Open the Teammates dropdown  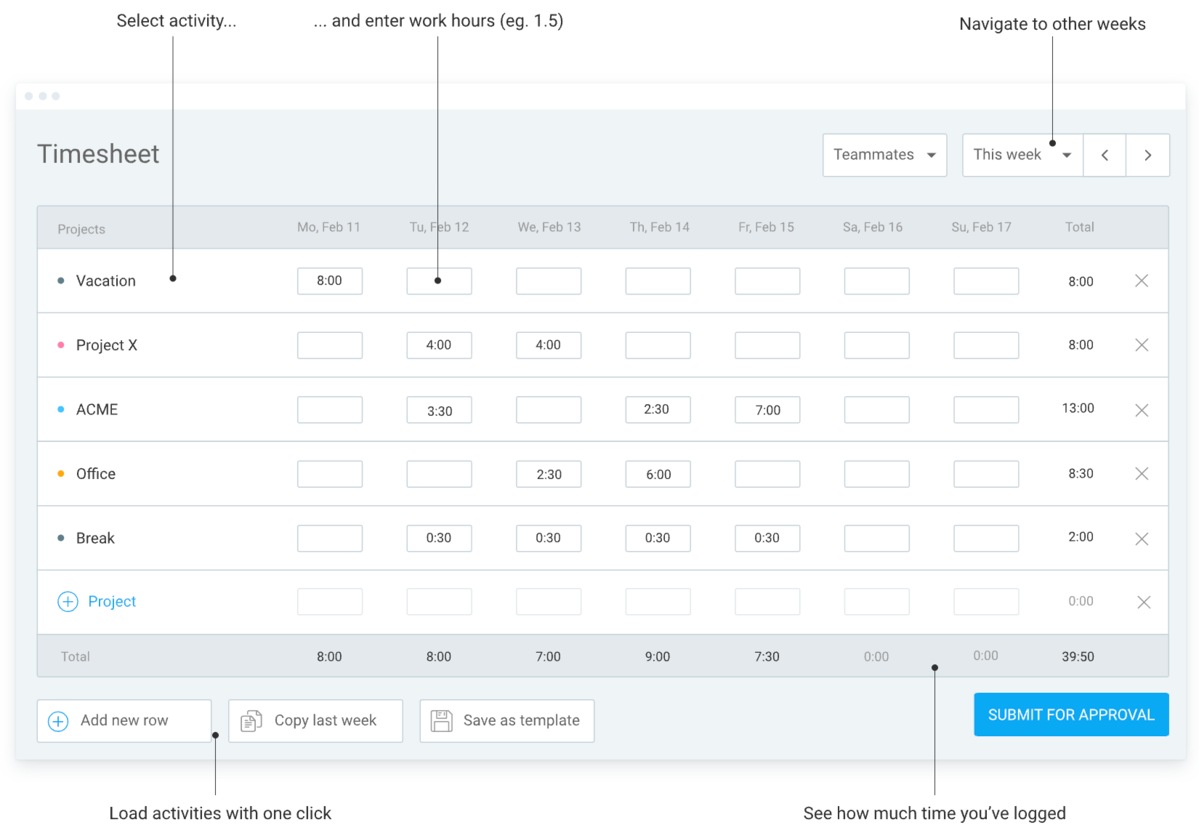[884, 155]
